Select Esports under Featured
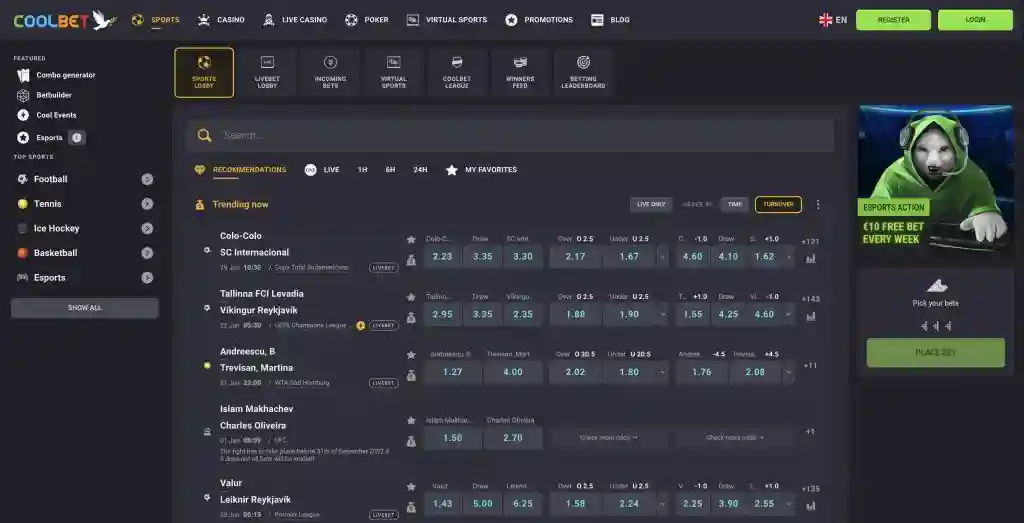The height and width of the screenshot is (523, 1024). [x=40, y=138]
